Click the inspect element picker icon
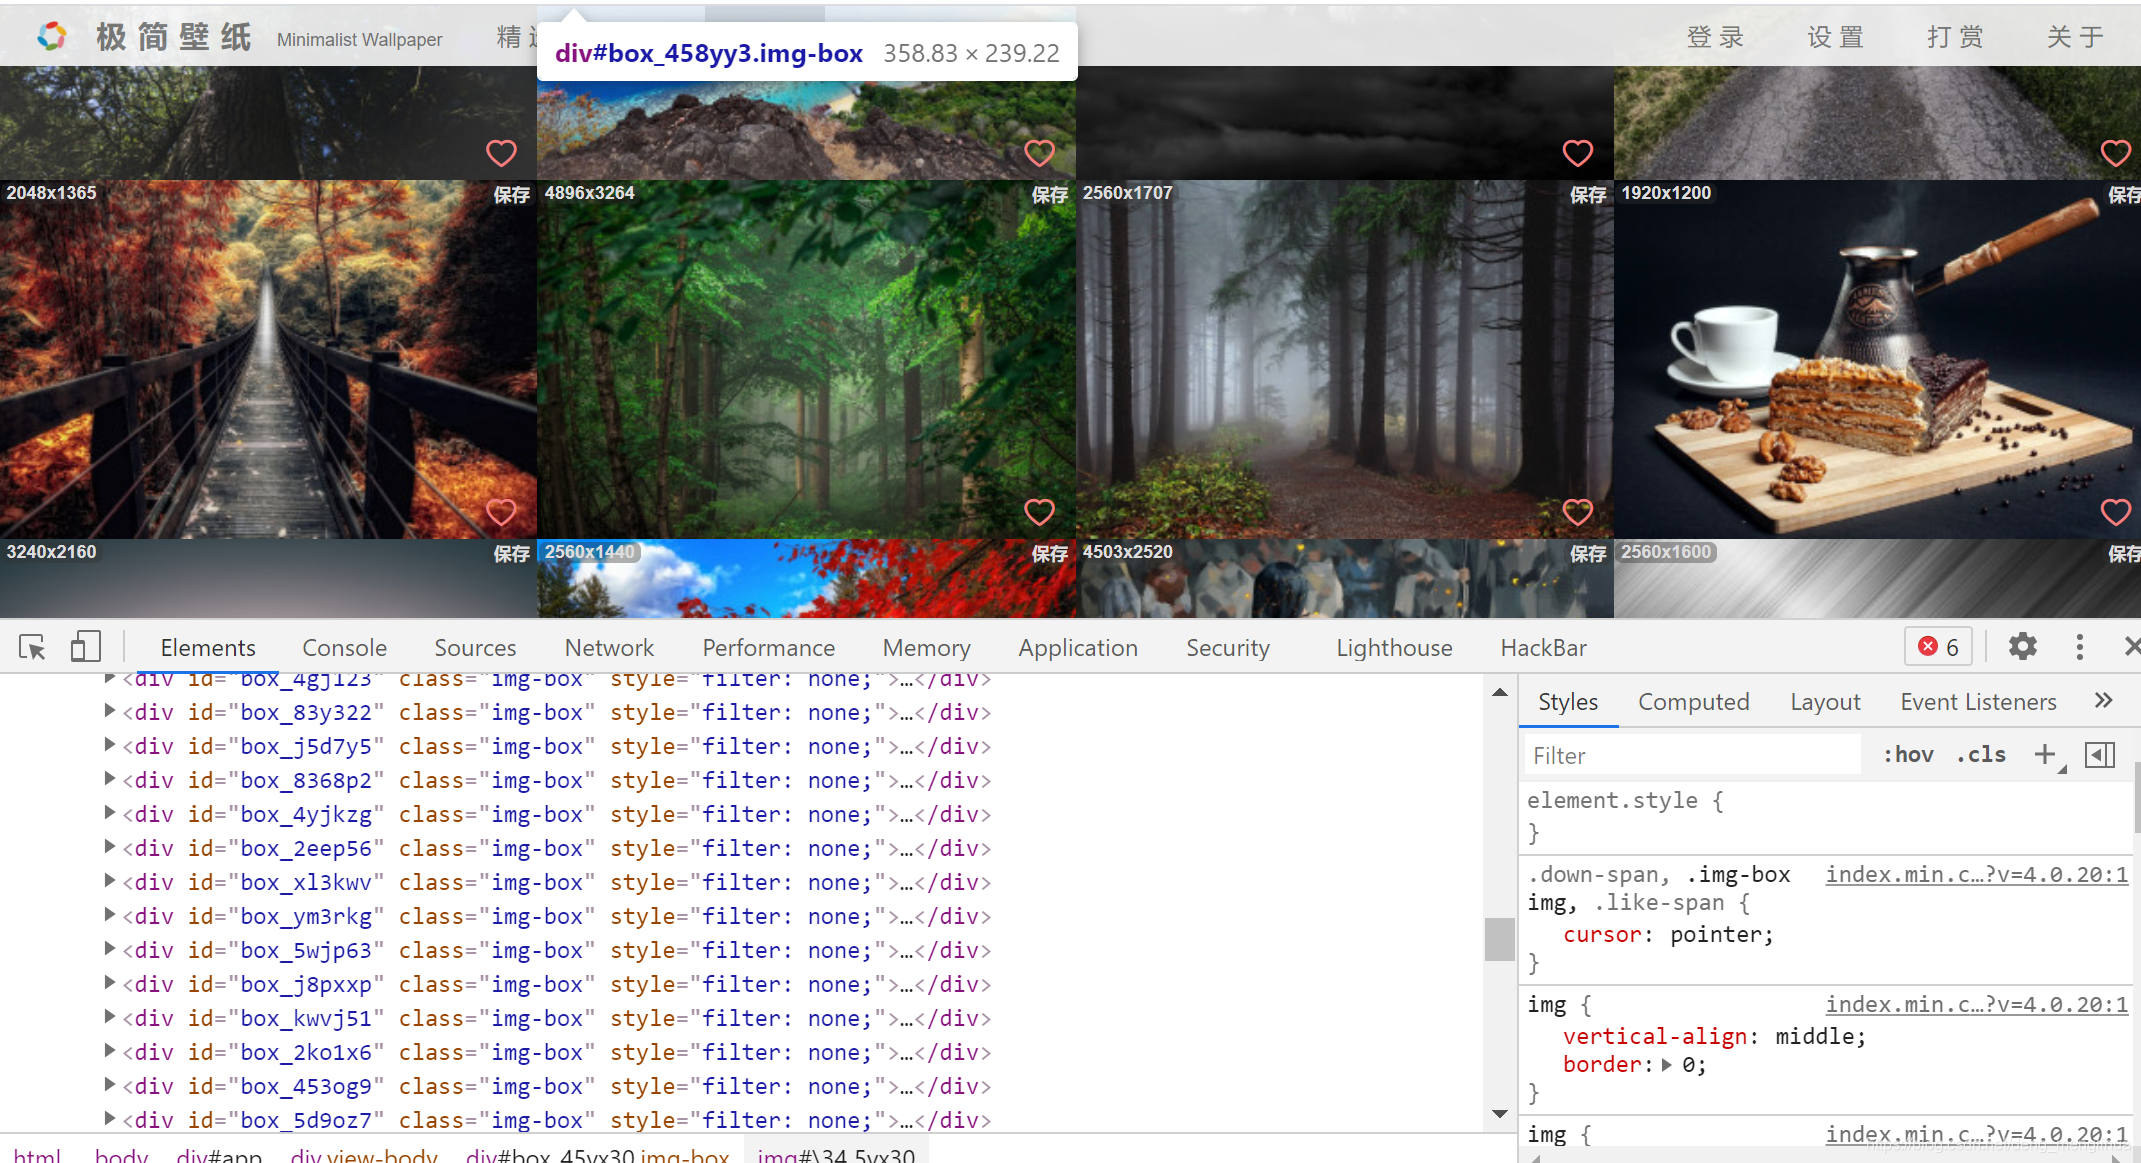 [32, 648]
